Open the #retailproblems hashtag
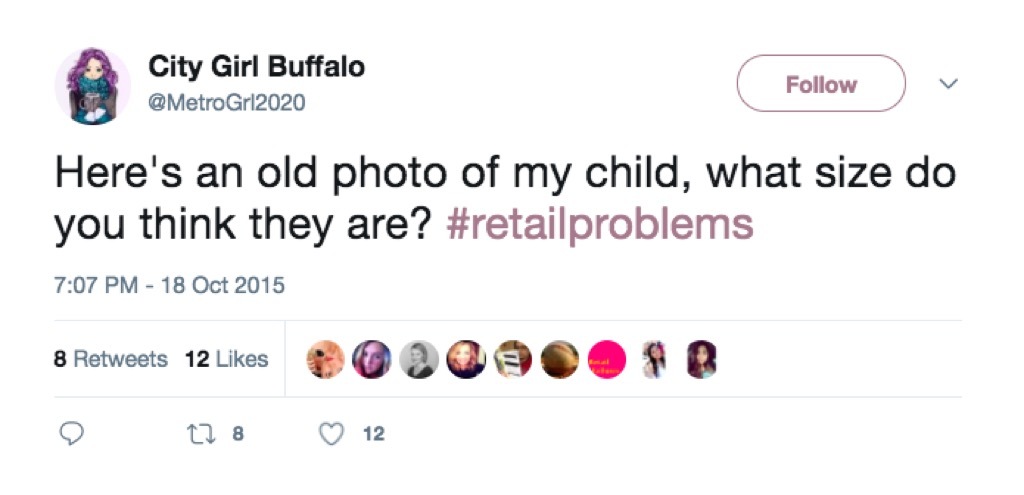The width and height of the screenshot is (1024, 495). point(597,225)
